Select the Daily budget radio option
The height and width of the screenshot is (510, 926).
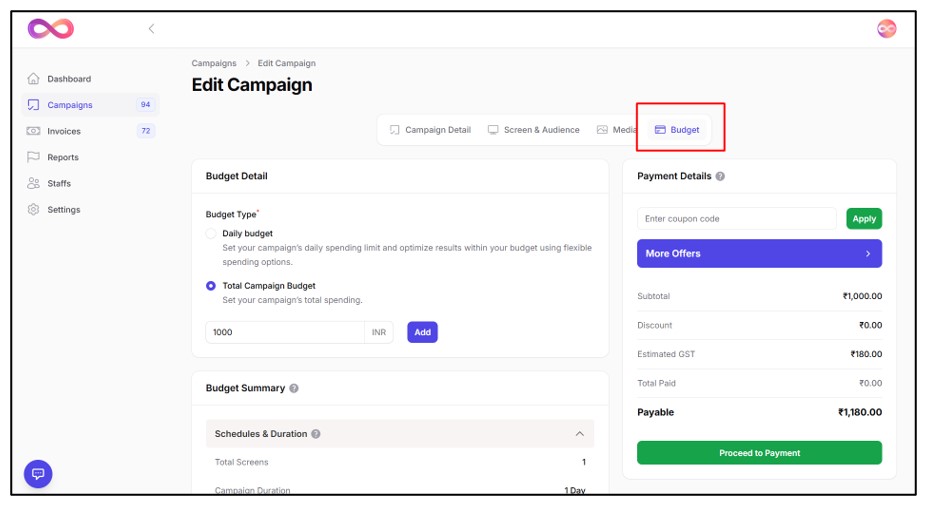coord(211,233)
